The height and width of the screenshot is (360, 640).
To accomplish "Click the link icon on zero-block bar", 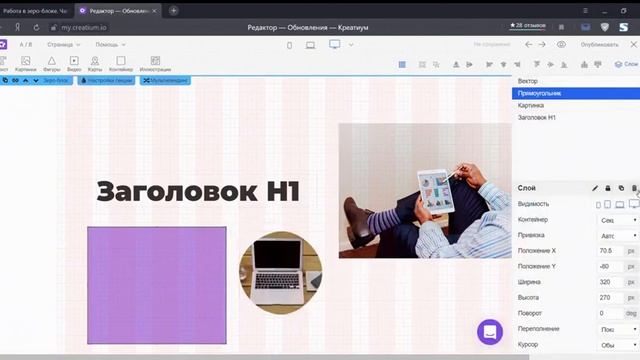I will tap(16, 80).
